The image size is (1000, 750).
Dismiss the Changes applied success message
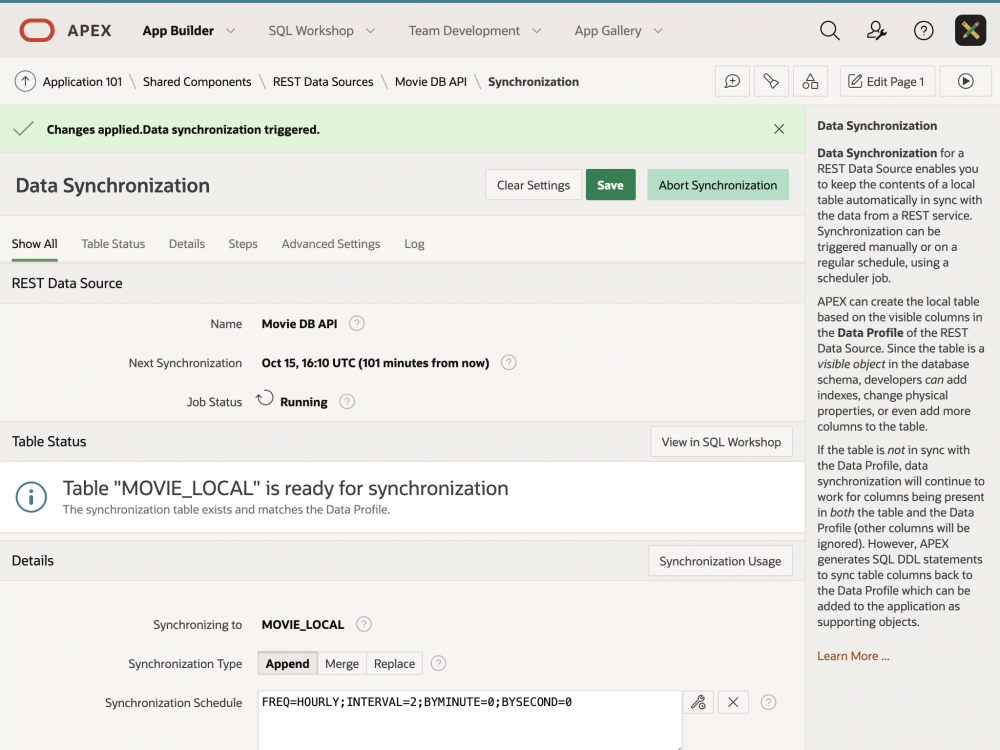pyautogui.click(x=779, y=129)
